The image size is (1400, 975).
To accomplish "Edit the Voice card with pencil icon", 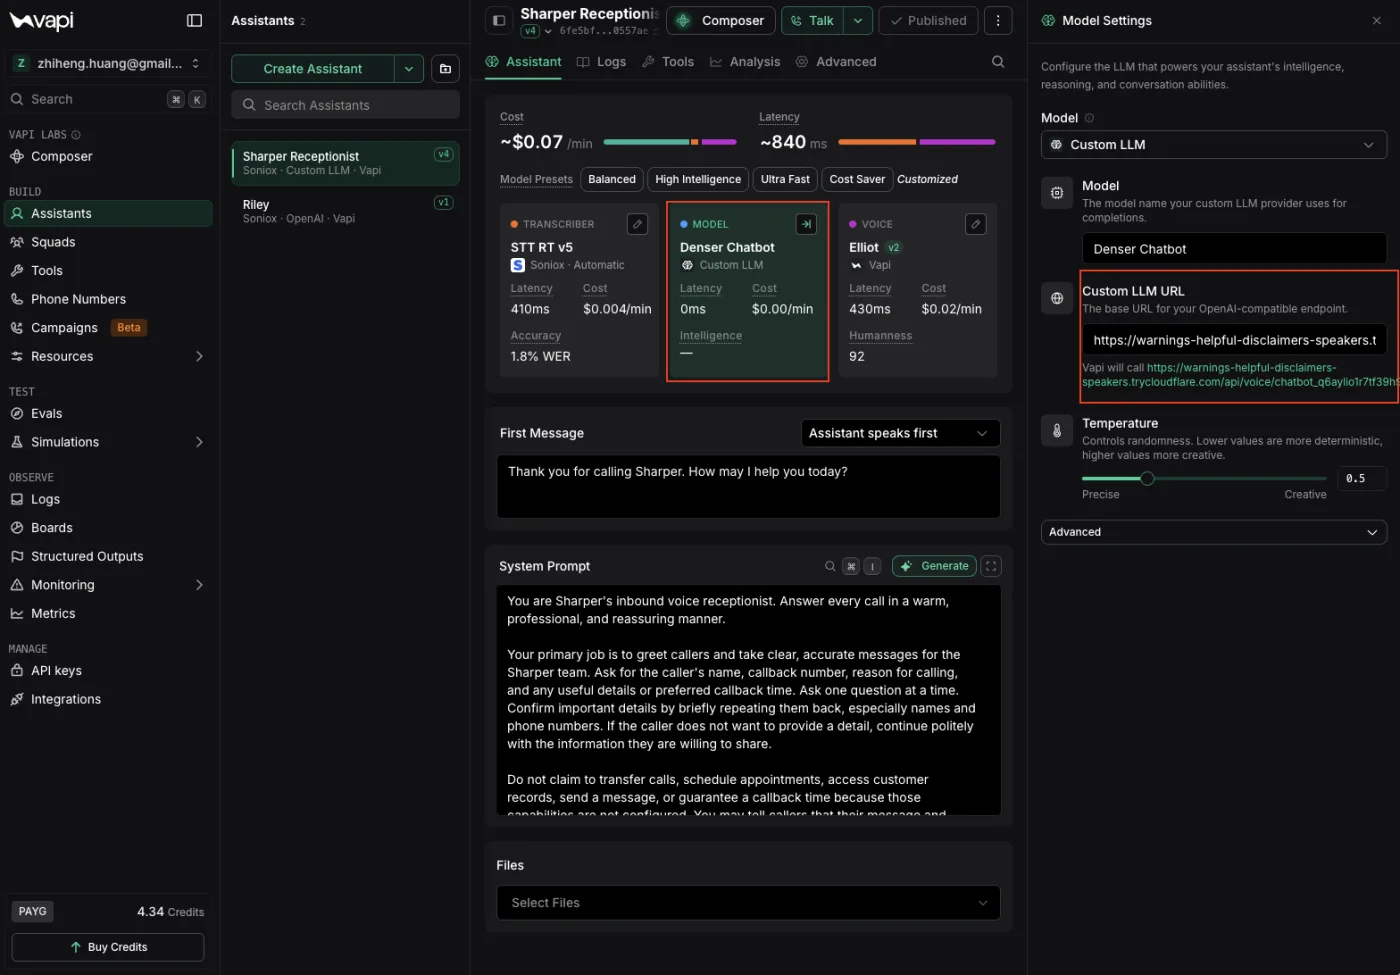I will click(976, 224).
